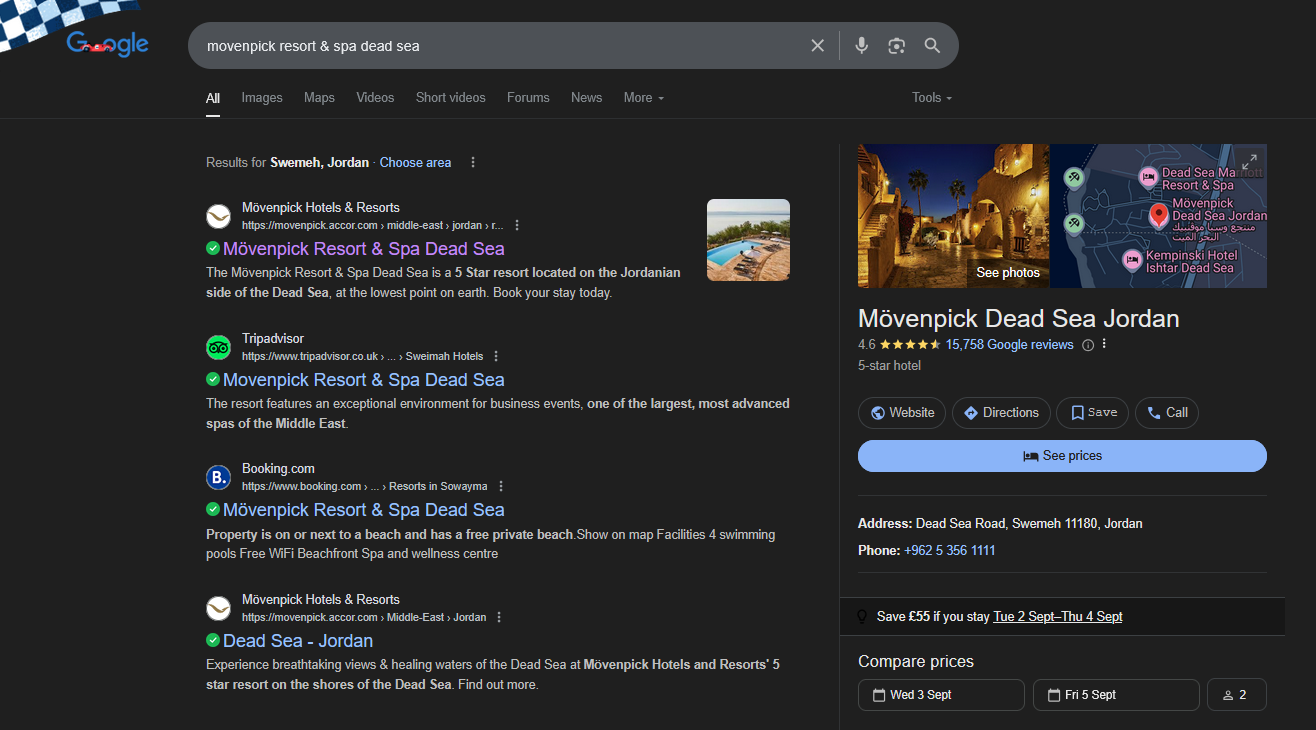The image size is (1316, 730).
Task: Click green verified badge on Booking.com title
Action: 213,509
